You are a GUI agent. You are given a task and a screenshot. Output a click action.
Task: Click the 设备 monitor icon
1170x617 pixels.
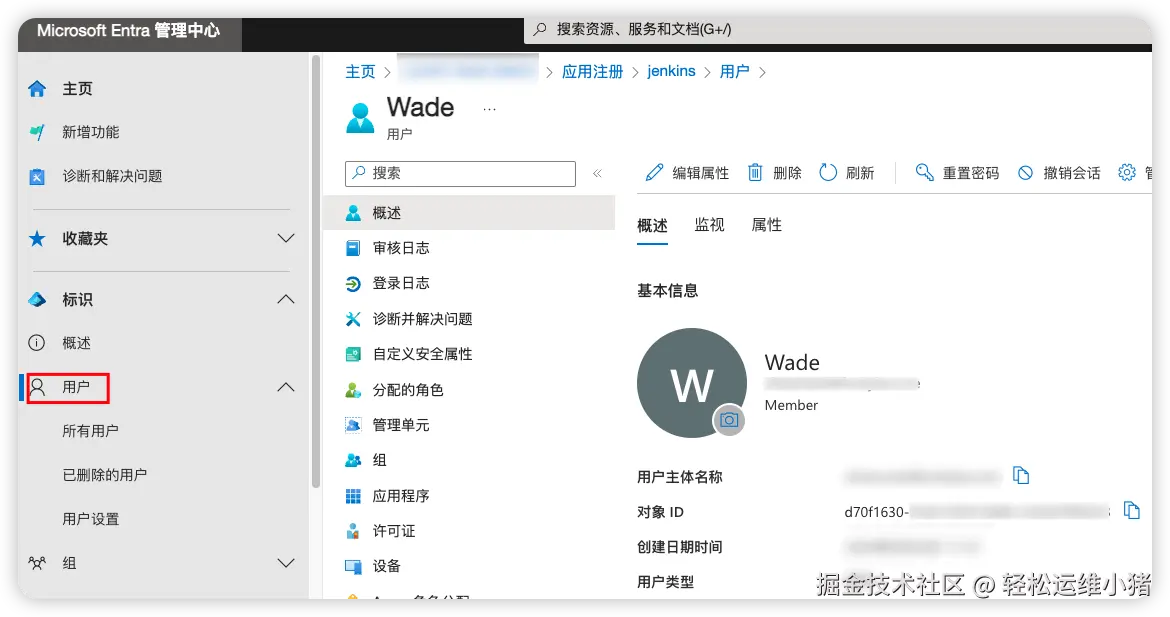tap(353, 566)
